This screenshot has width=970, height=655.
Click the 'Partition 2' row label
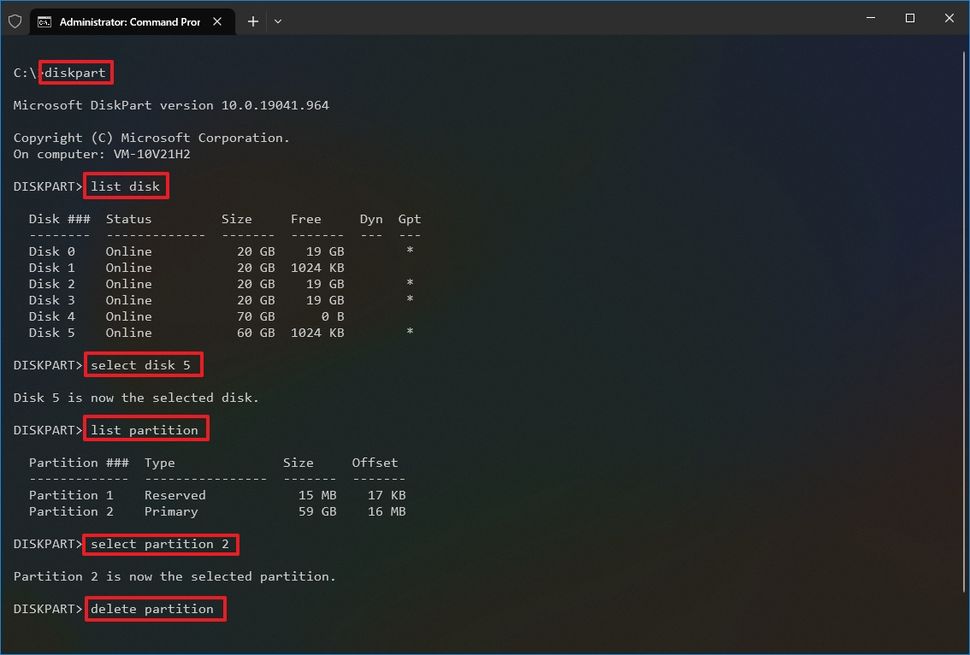pos(71,512)
